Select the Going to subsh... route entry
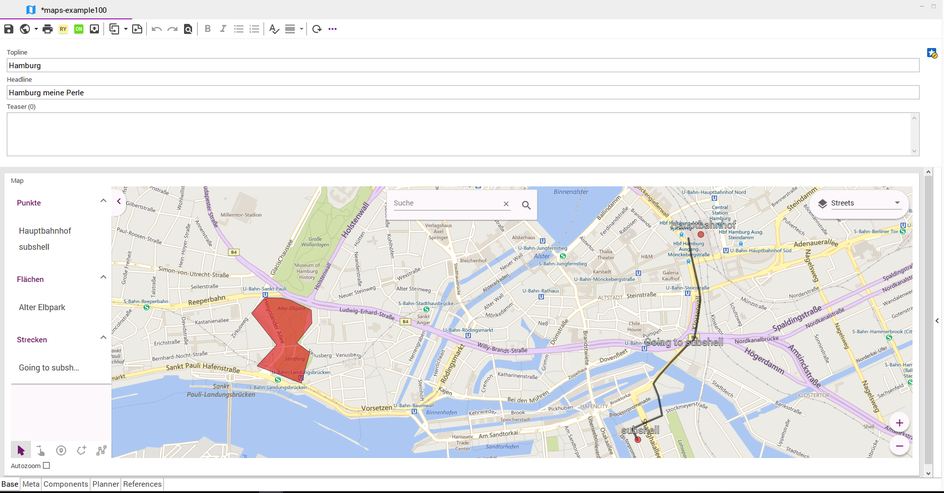This screenshot has height=493, width=944. point(49,367)
